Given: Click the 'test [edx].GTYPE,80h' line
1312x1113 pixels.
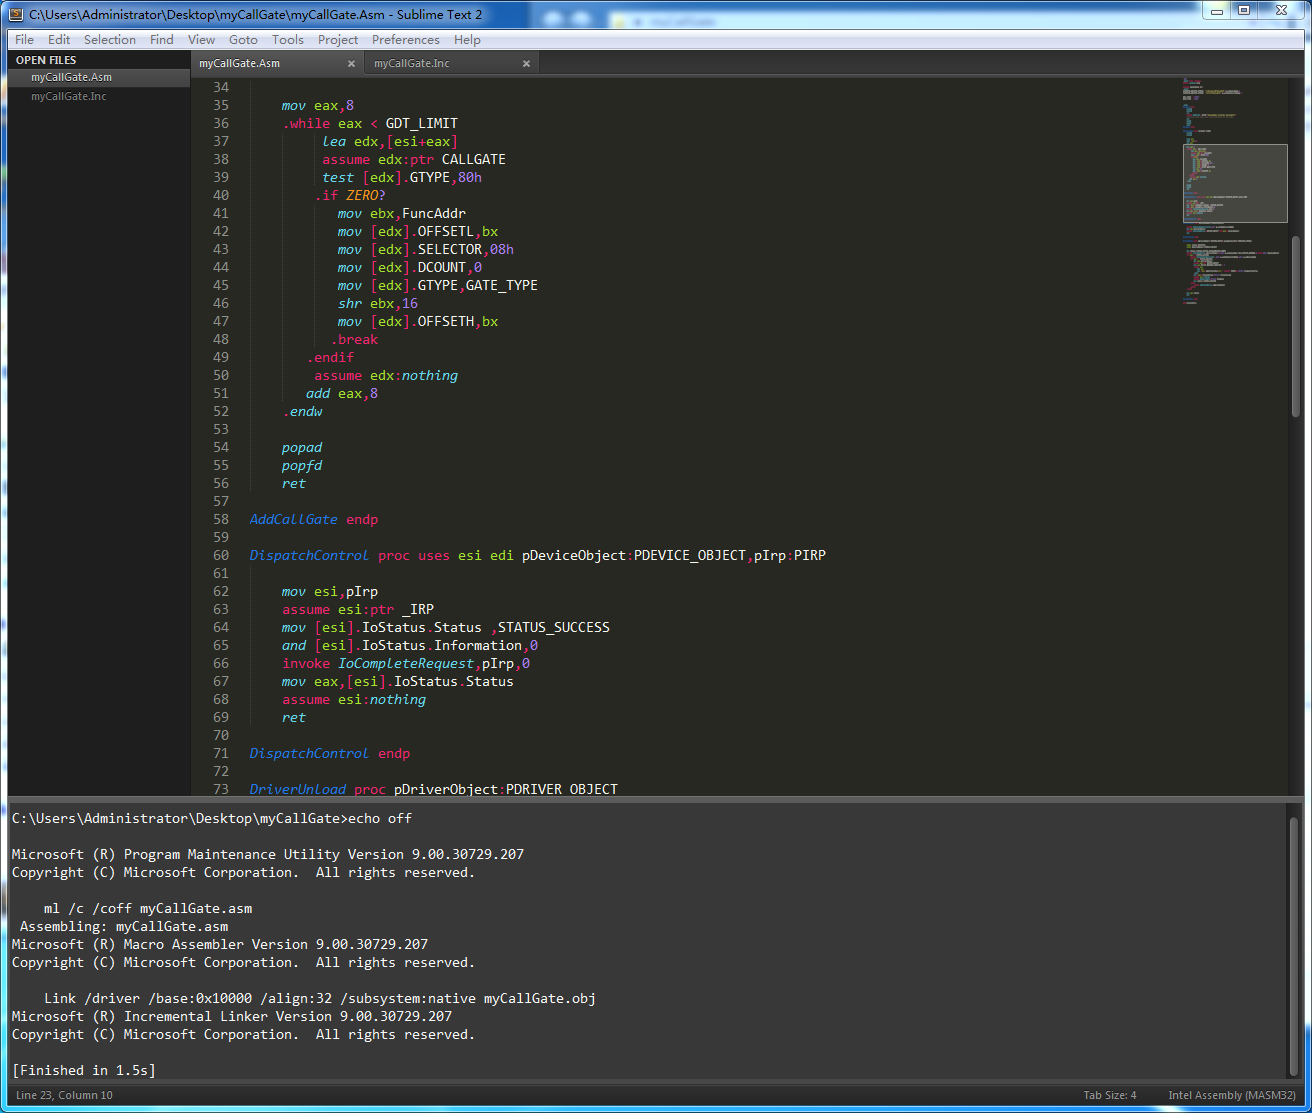Looking at the screenshot, I should pos(402,178).
